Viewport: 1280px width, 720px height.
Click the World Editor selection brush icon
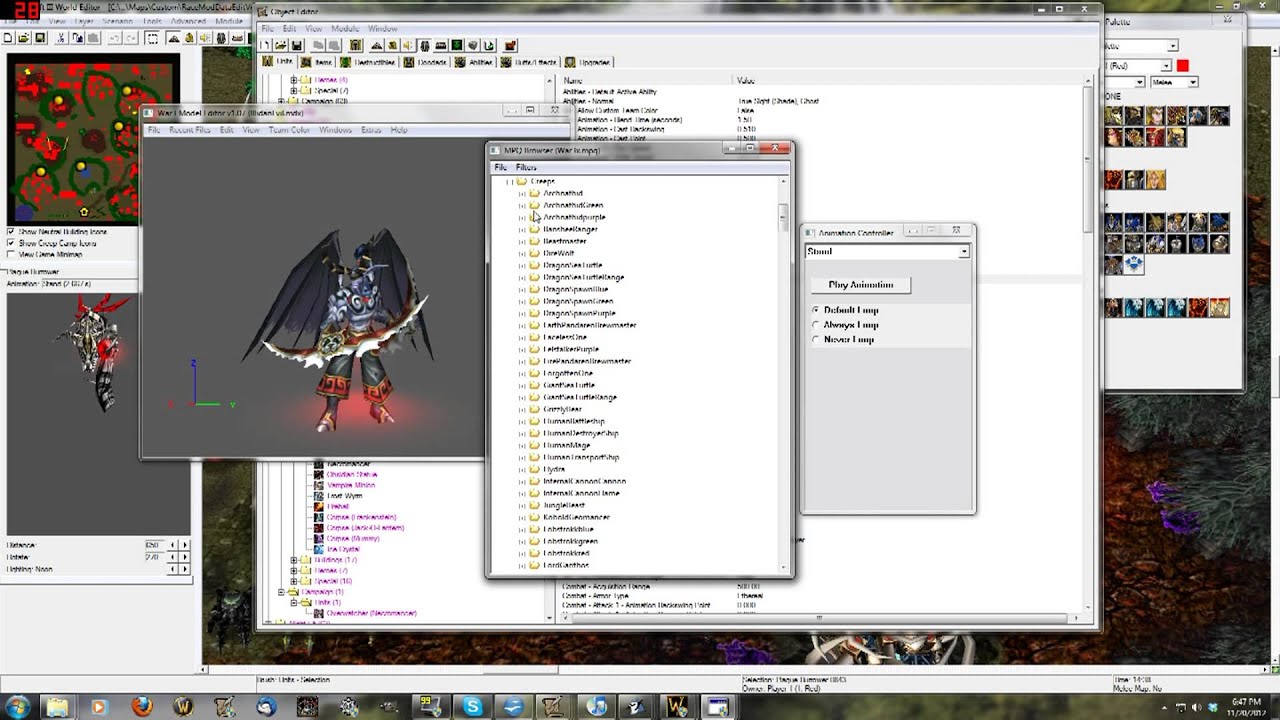tap(152, 38)
